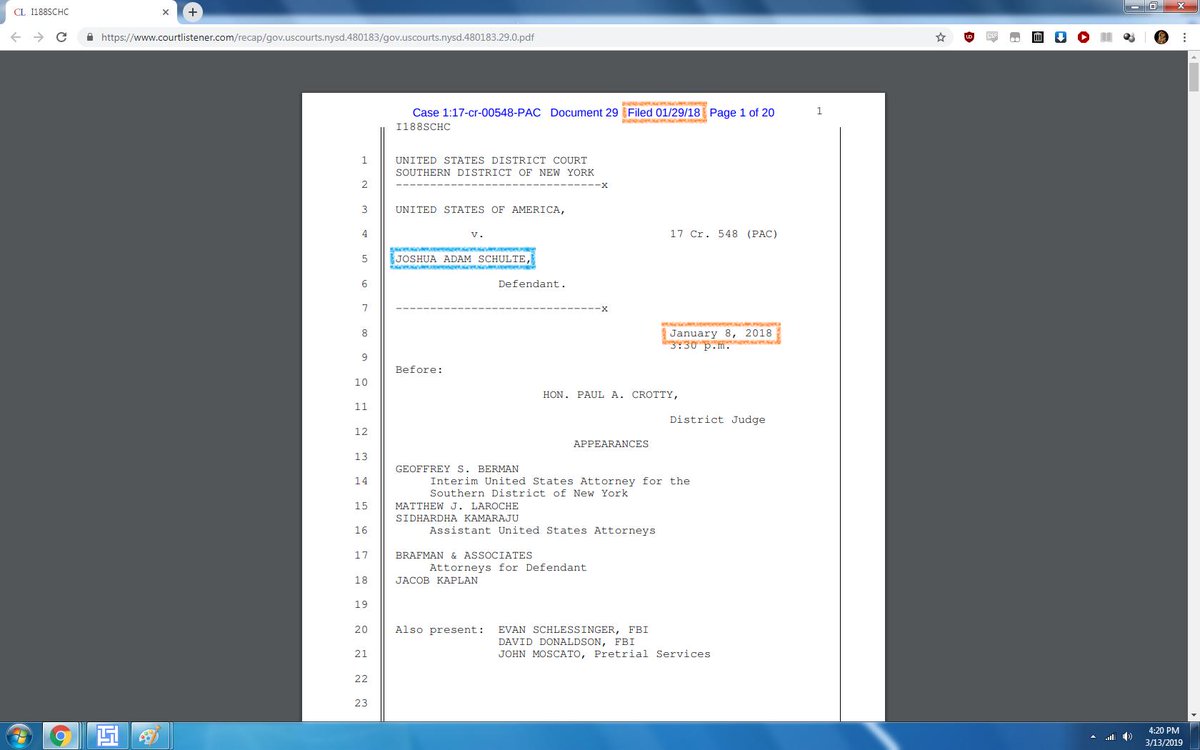Click the '17 Cr. 548 (PAC)' text
The image size is (1200, 750).
coord(724,234)
